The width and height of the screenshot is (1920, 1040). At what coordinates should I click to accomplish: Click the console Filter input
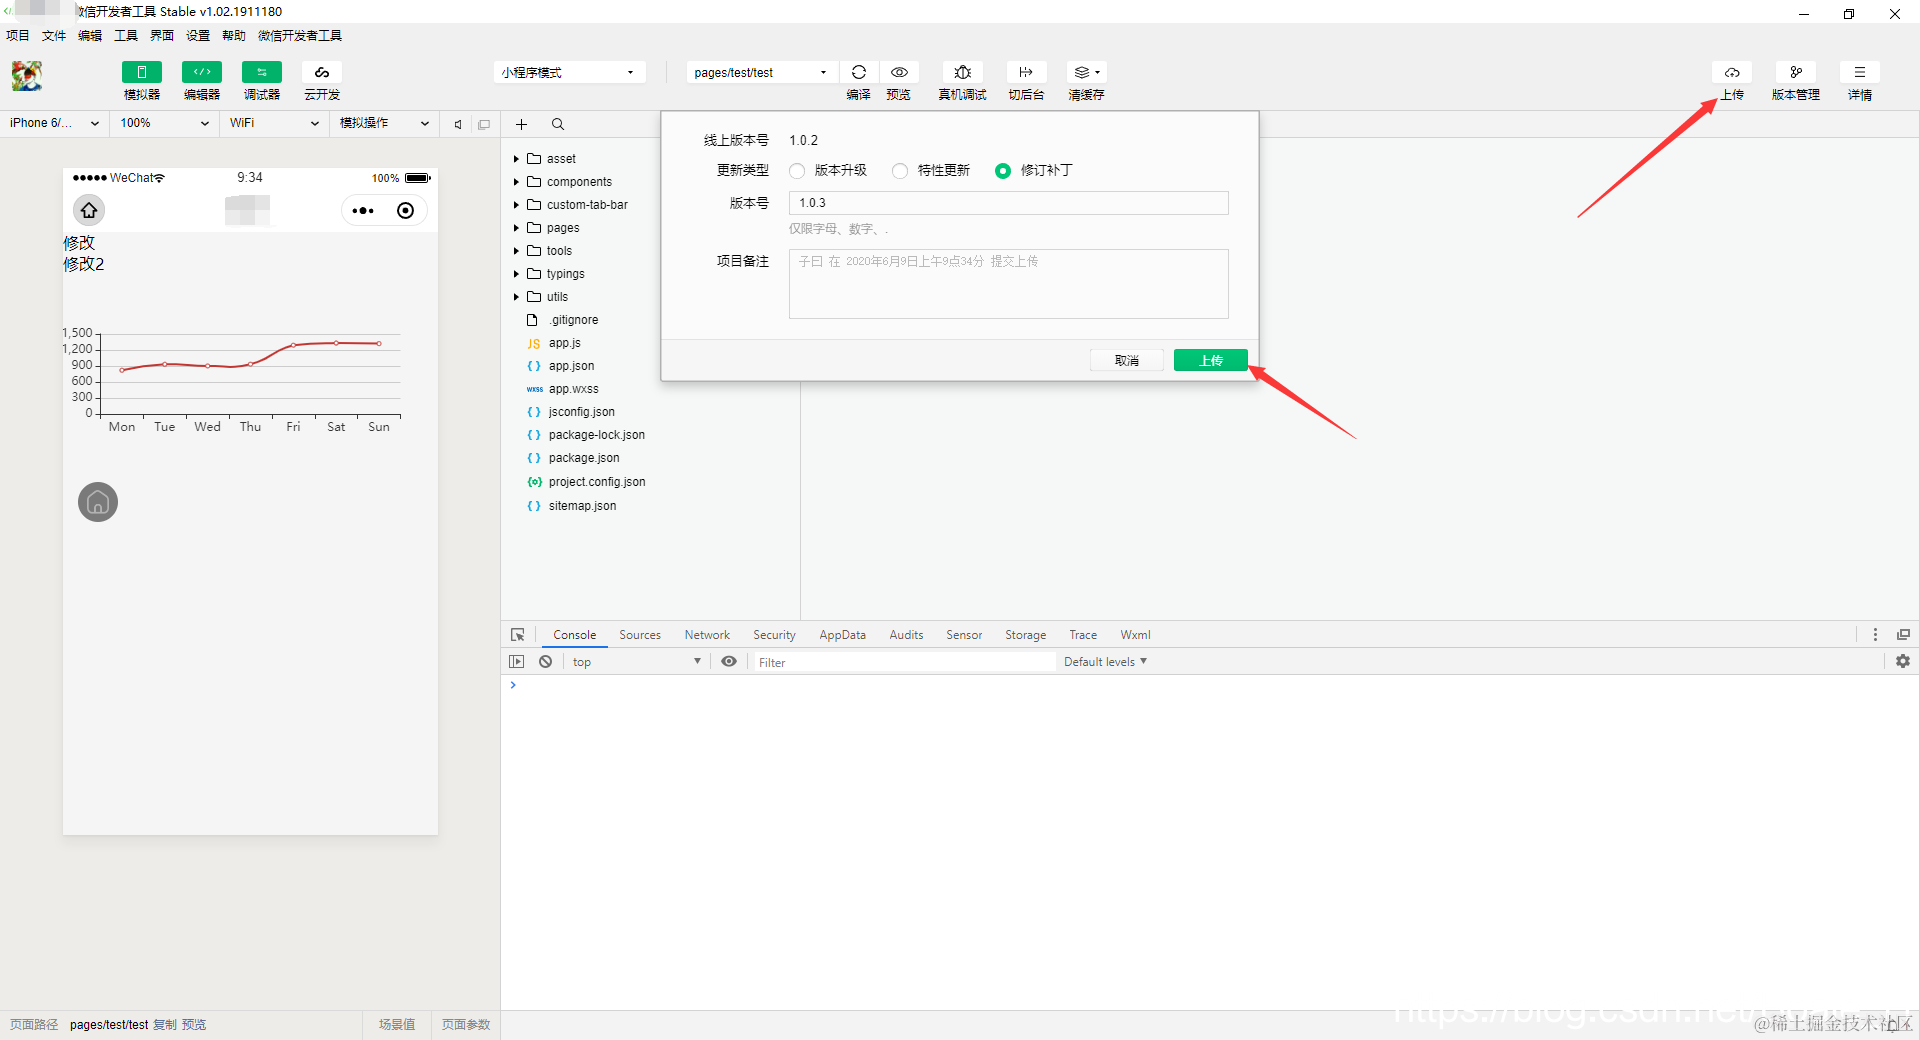click(x=903, y=662)
